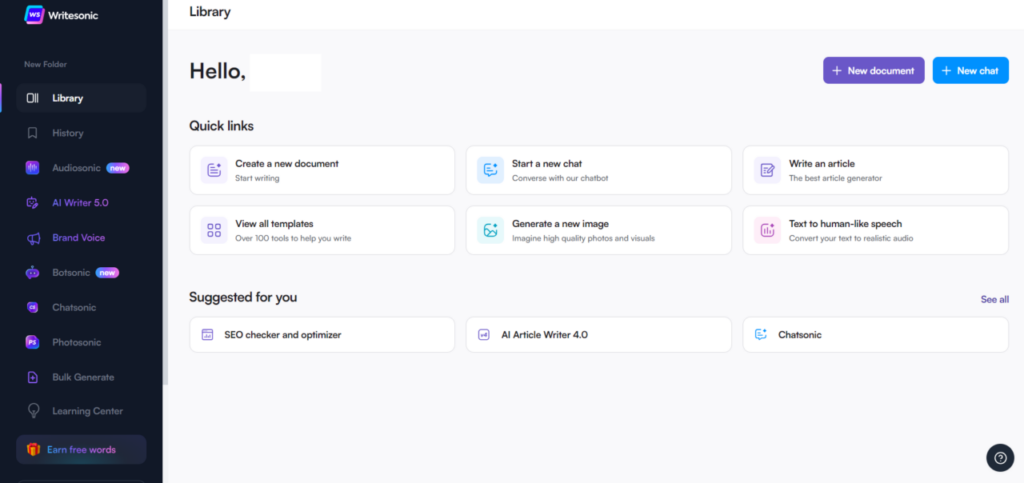Screen dimensions: 1024x483
Task: Follow the See all link
Action: [995, 300]
